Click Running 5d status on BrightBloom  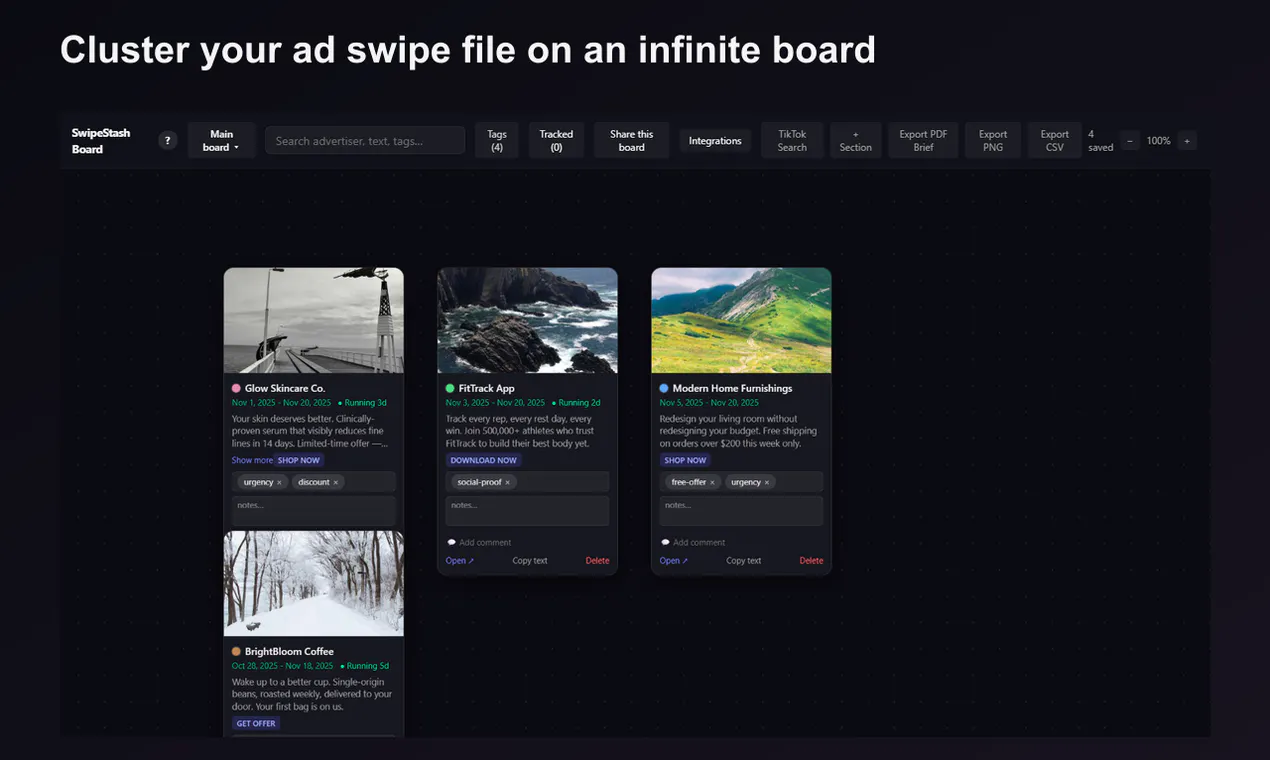pyautogui.click(x=365, y=666)
